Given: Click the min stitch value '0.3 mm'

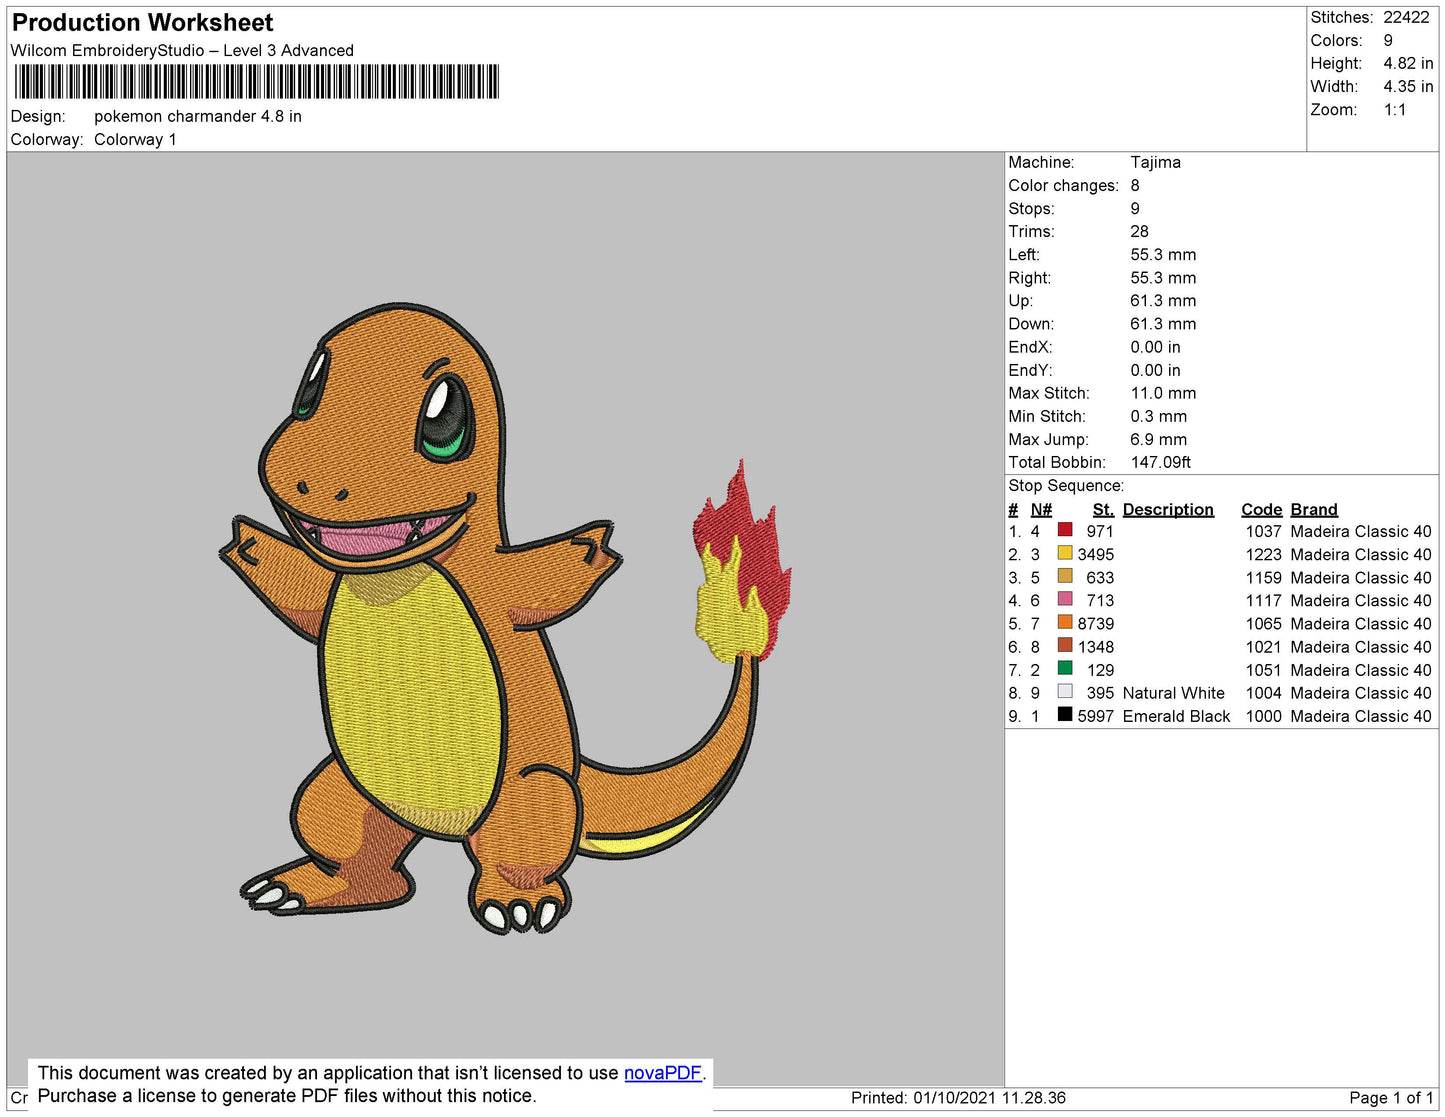Looking at the screenshot, I should pyautogui.click(x=1158, y=417).
